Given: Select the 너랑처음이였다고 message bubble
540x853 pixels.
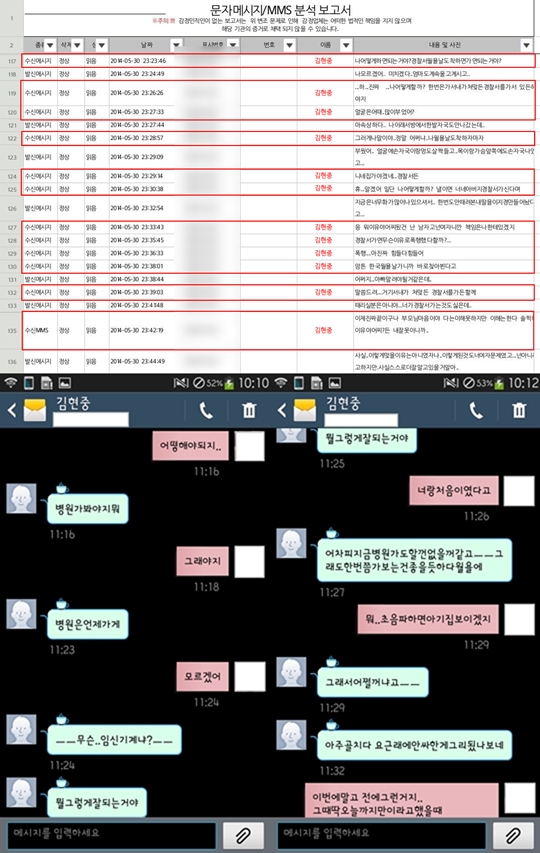Looking at the screenshot, I should tap(454, 490).
